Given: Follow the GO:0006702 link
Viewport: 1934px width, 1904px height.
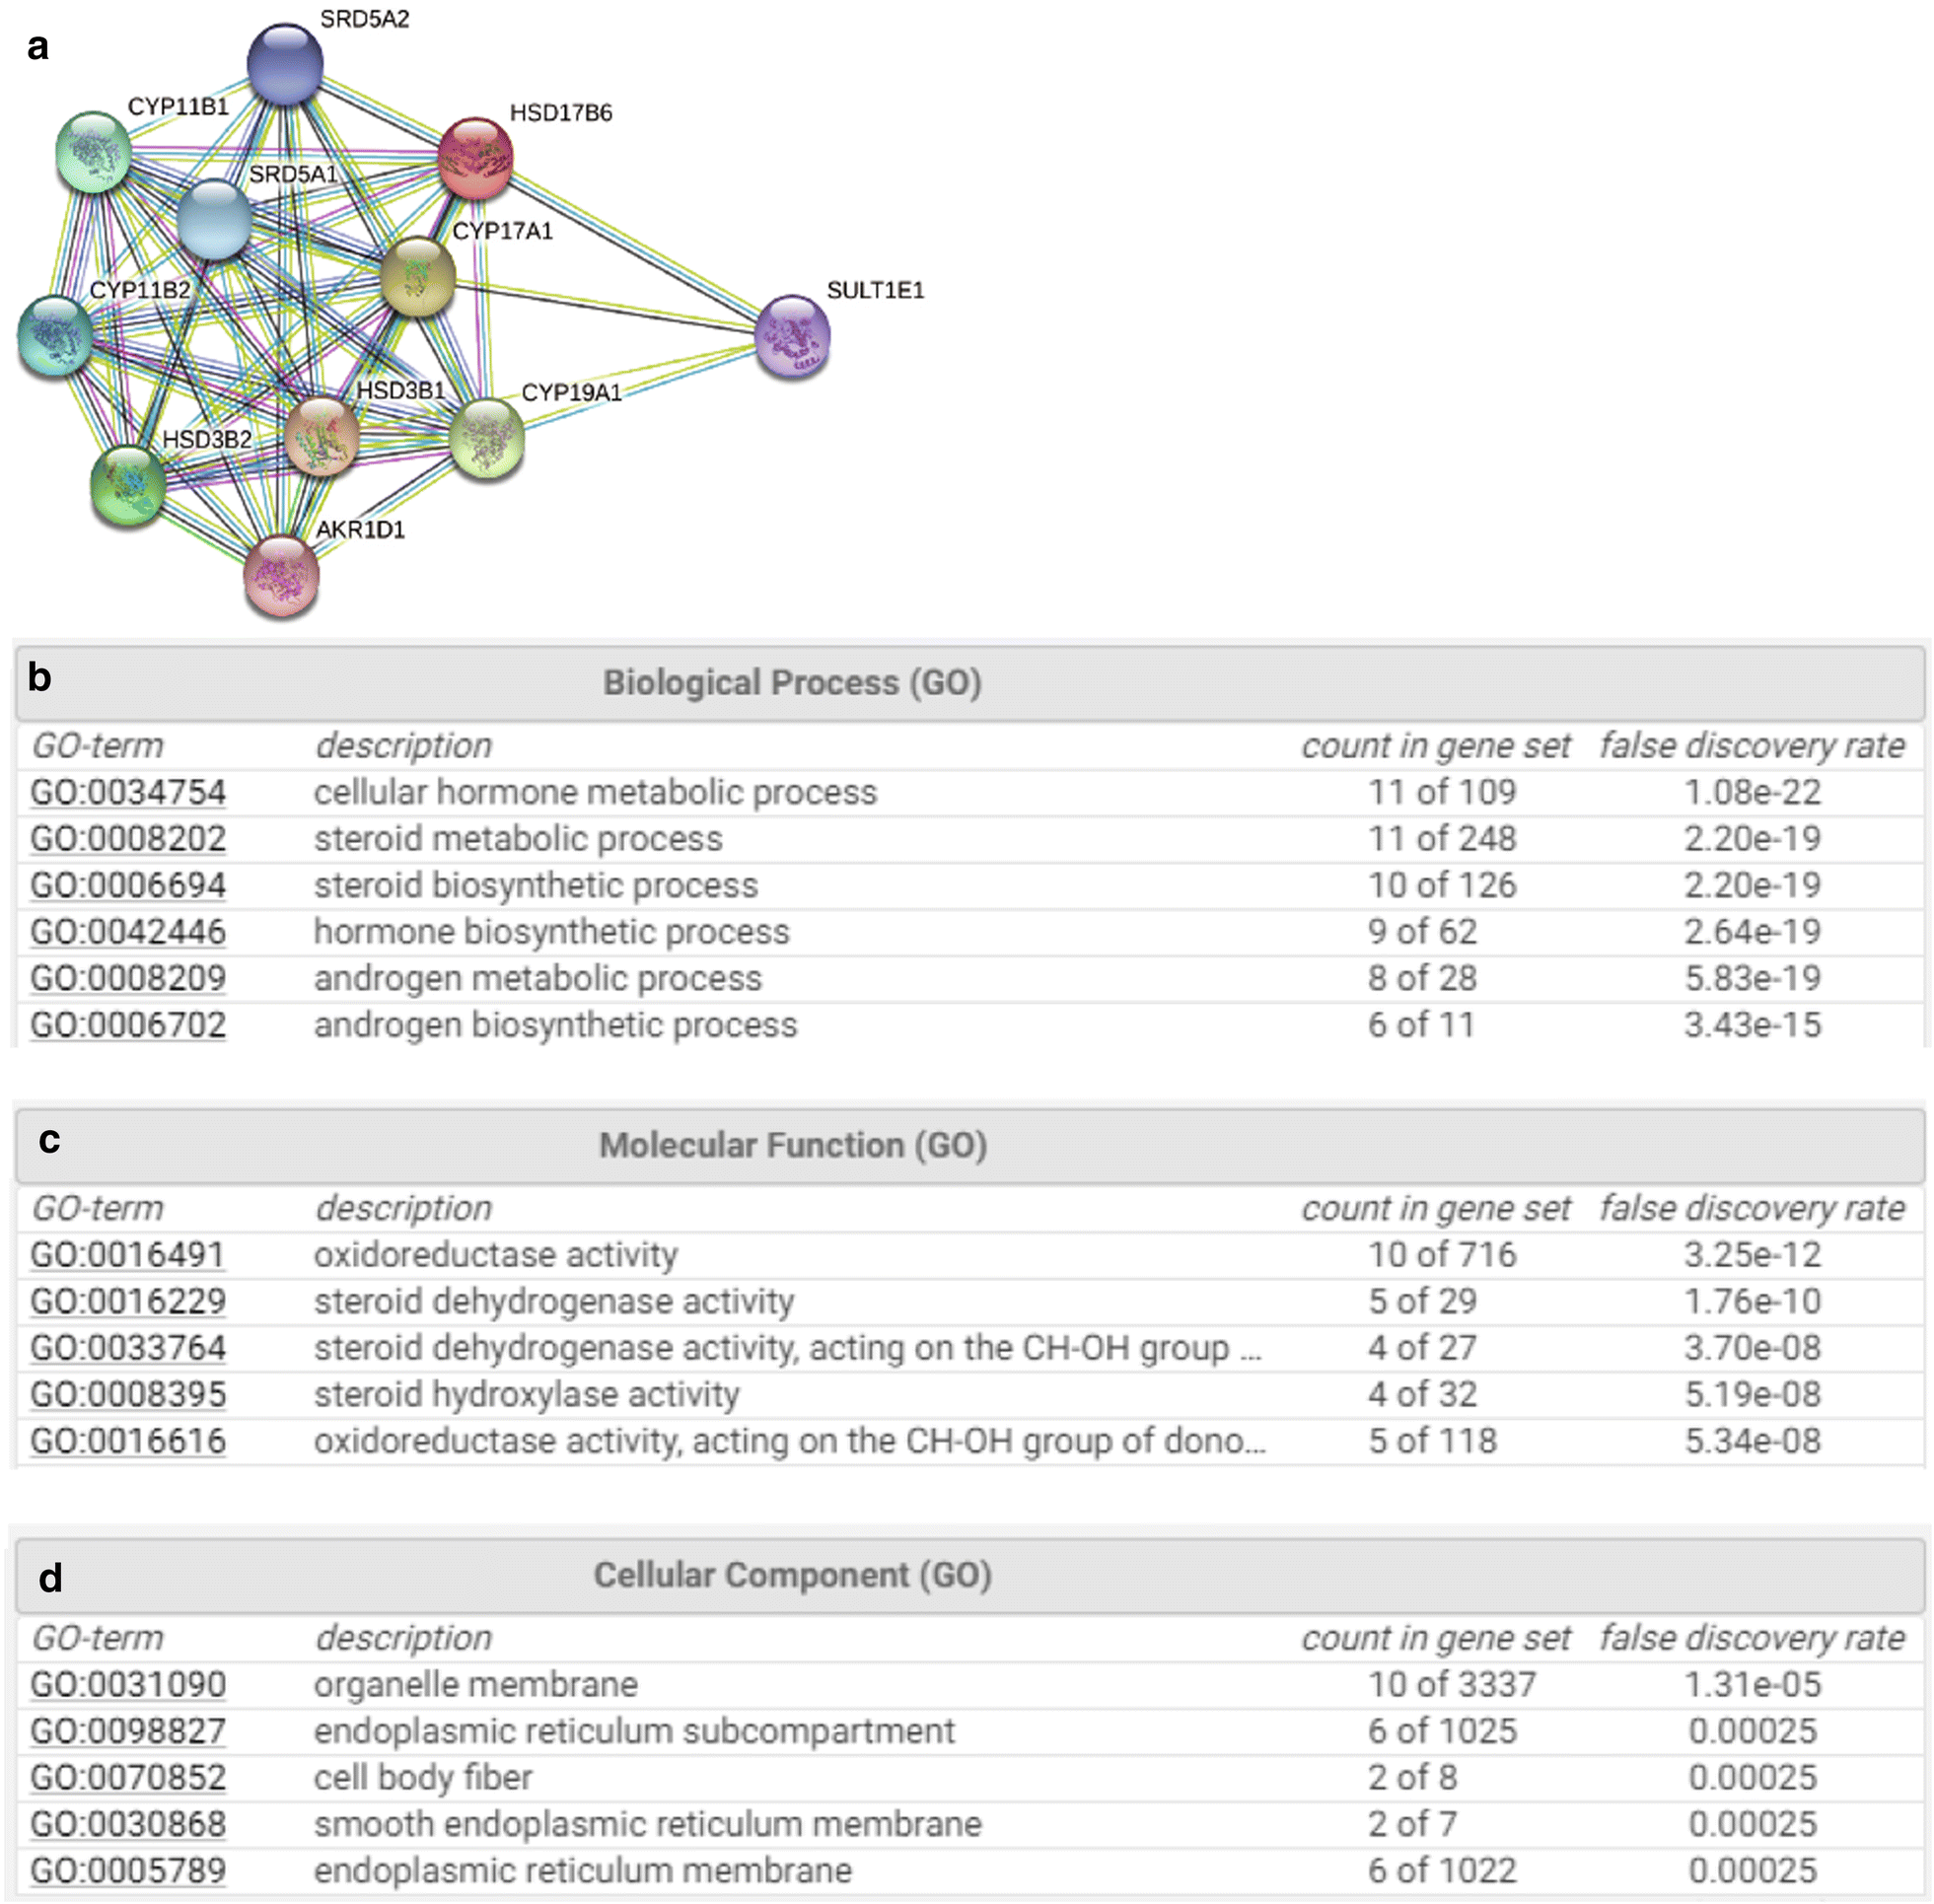Looking at the screenshot, I should click(128, 1025).
